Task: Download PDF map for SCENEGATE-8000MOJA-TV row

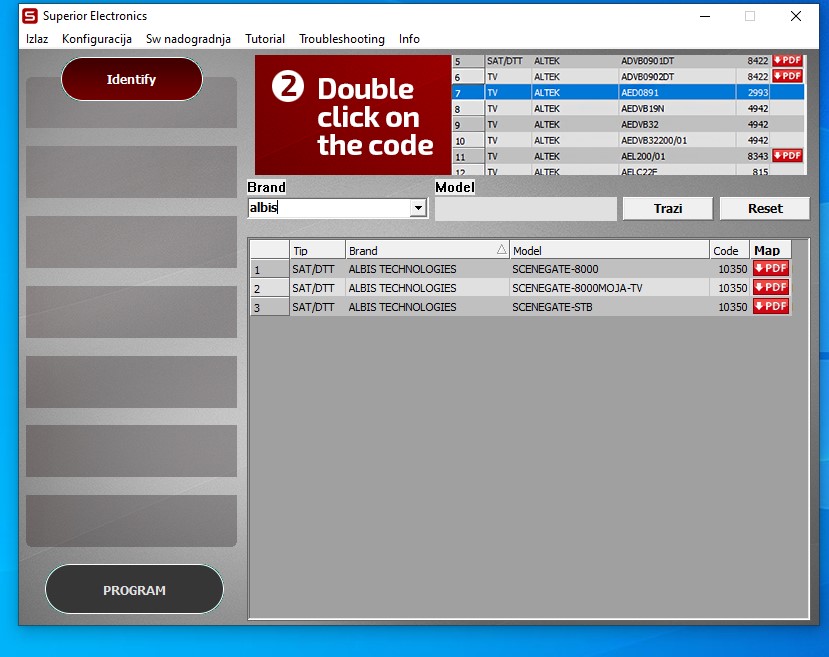Action: tap(771, 288)
